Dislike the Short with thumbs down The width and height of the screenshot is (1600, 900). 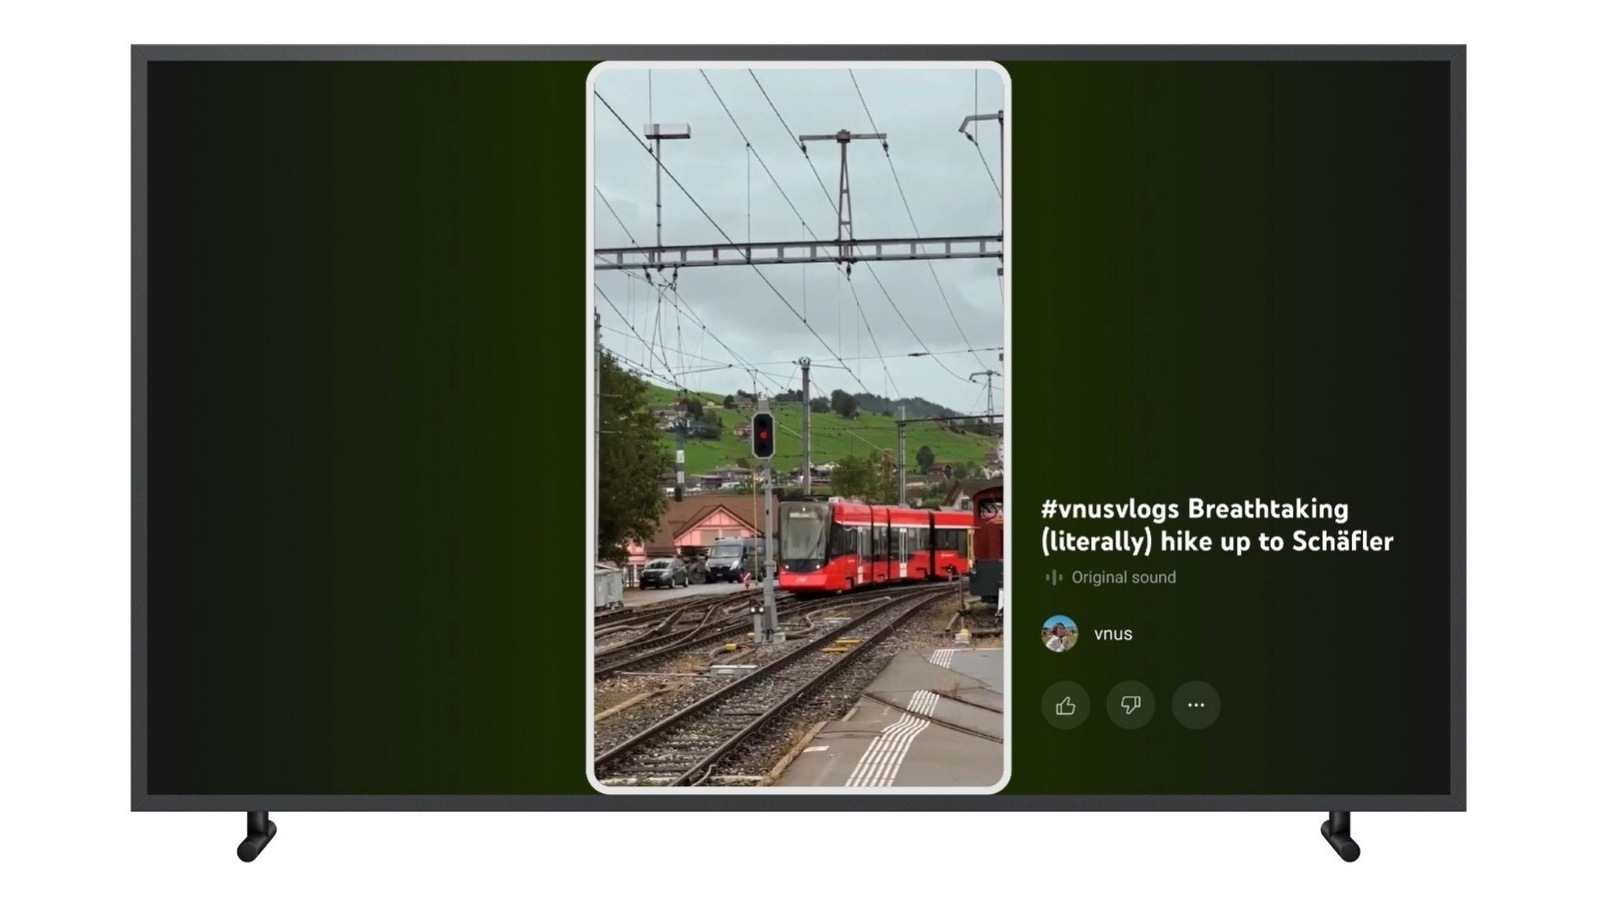(x=1131, y=705)
